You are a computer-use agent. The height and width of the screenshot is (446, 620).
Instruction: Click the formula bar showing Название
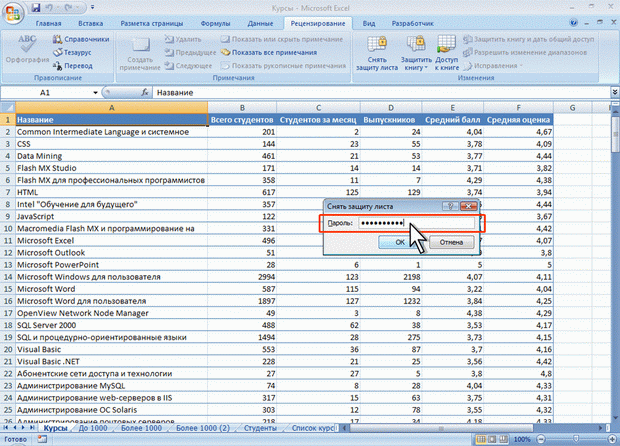(x=382, y=93)
